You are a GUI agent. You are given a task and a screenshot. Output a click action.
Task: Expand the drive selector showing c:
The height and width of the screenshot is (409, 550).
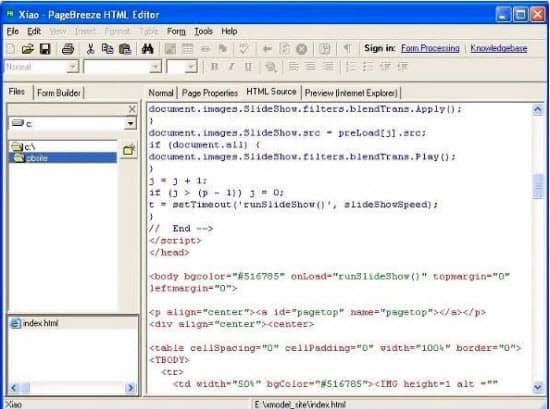click(130, 123)
